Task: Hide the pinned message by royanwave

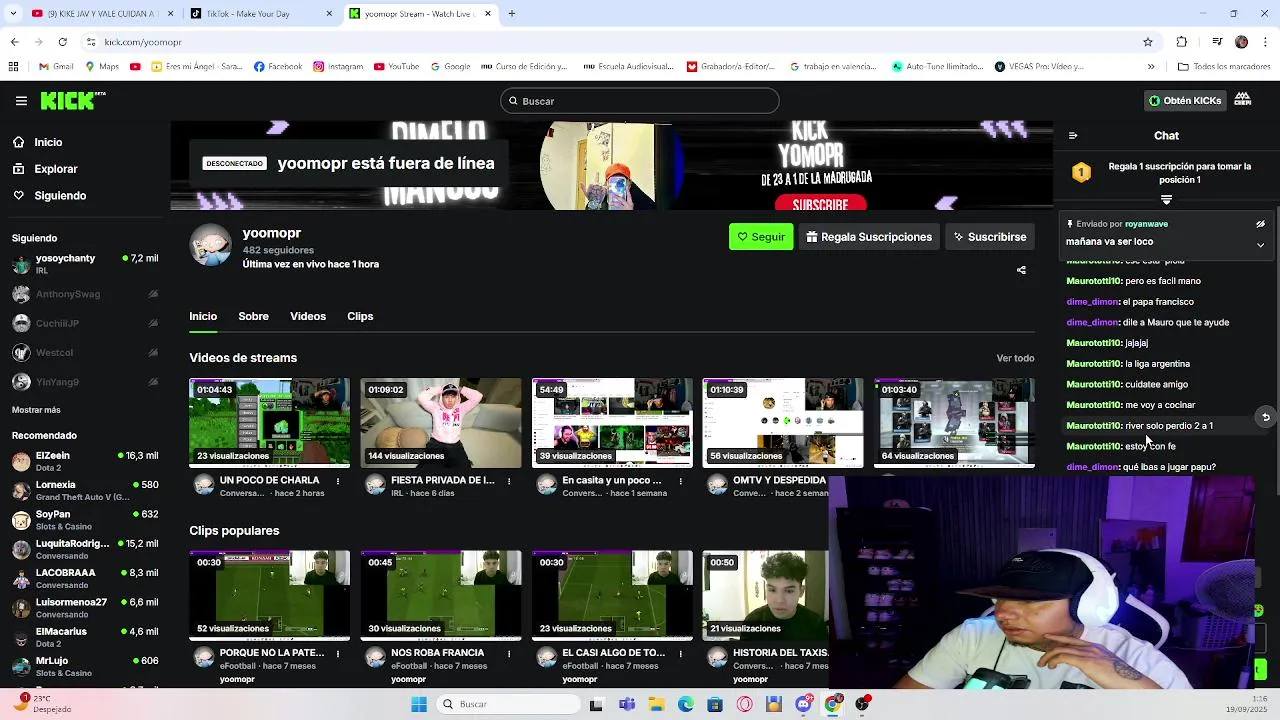Action: click(x=1260, y=224)
